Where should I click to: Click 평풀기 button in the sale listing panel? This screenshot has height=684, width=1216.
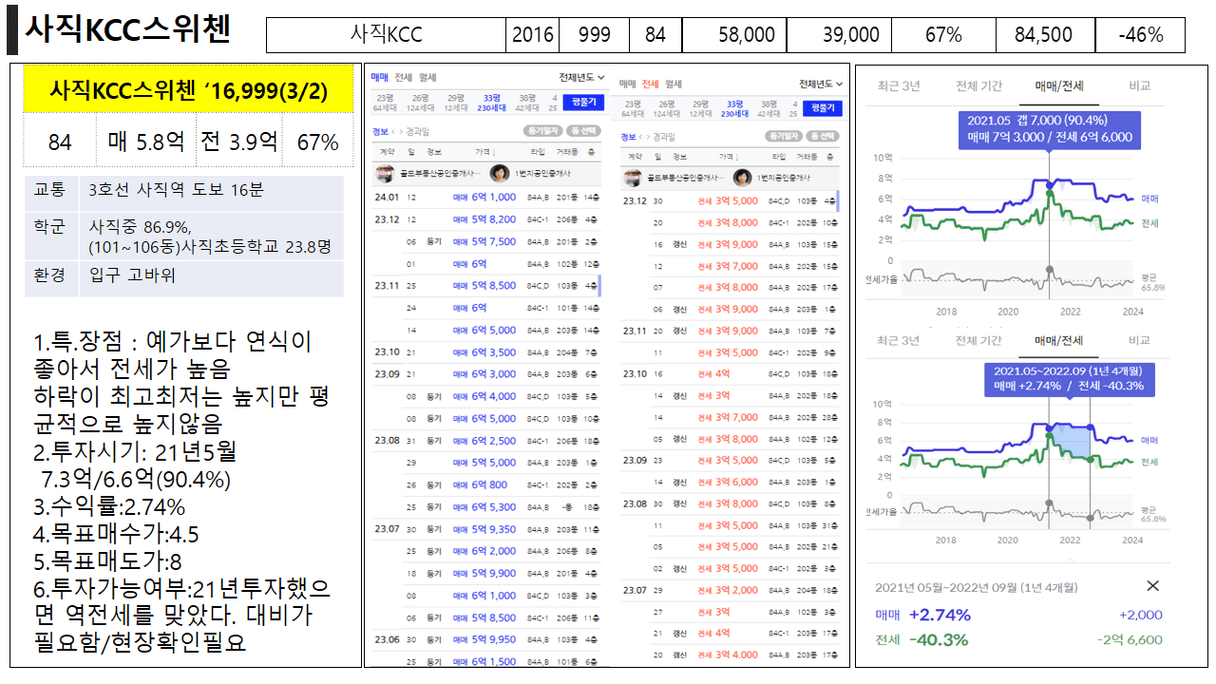pyautogui.click(x=584, y=102)
